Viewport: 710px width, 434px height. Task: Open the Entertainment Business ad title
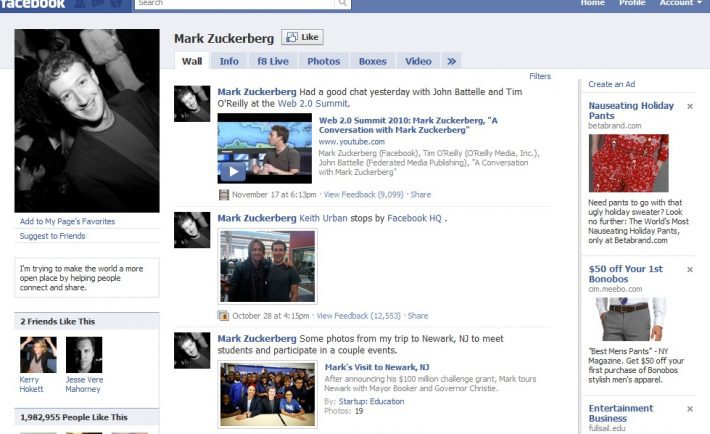click(x=620, y=413)
